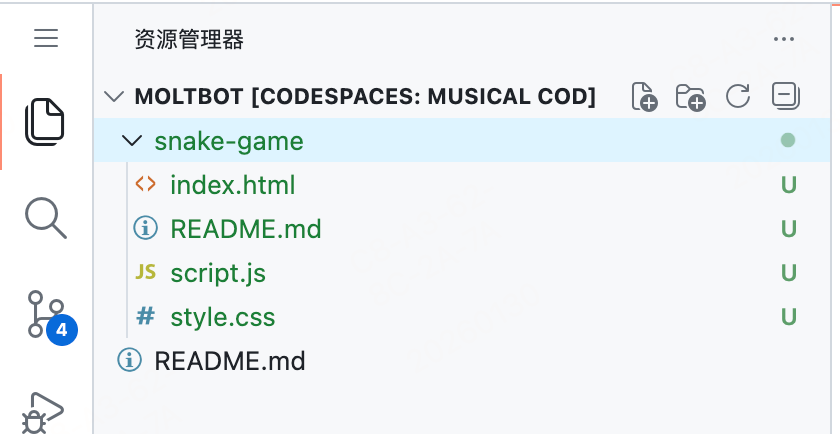The width and height of the screenshot is (840, 434).
Task: Open index.html in snake-game
Action: point(232,185)
